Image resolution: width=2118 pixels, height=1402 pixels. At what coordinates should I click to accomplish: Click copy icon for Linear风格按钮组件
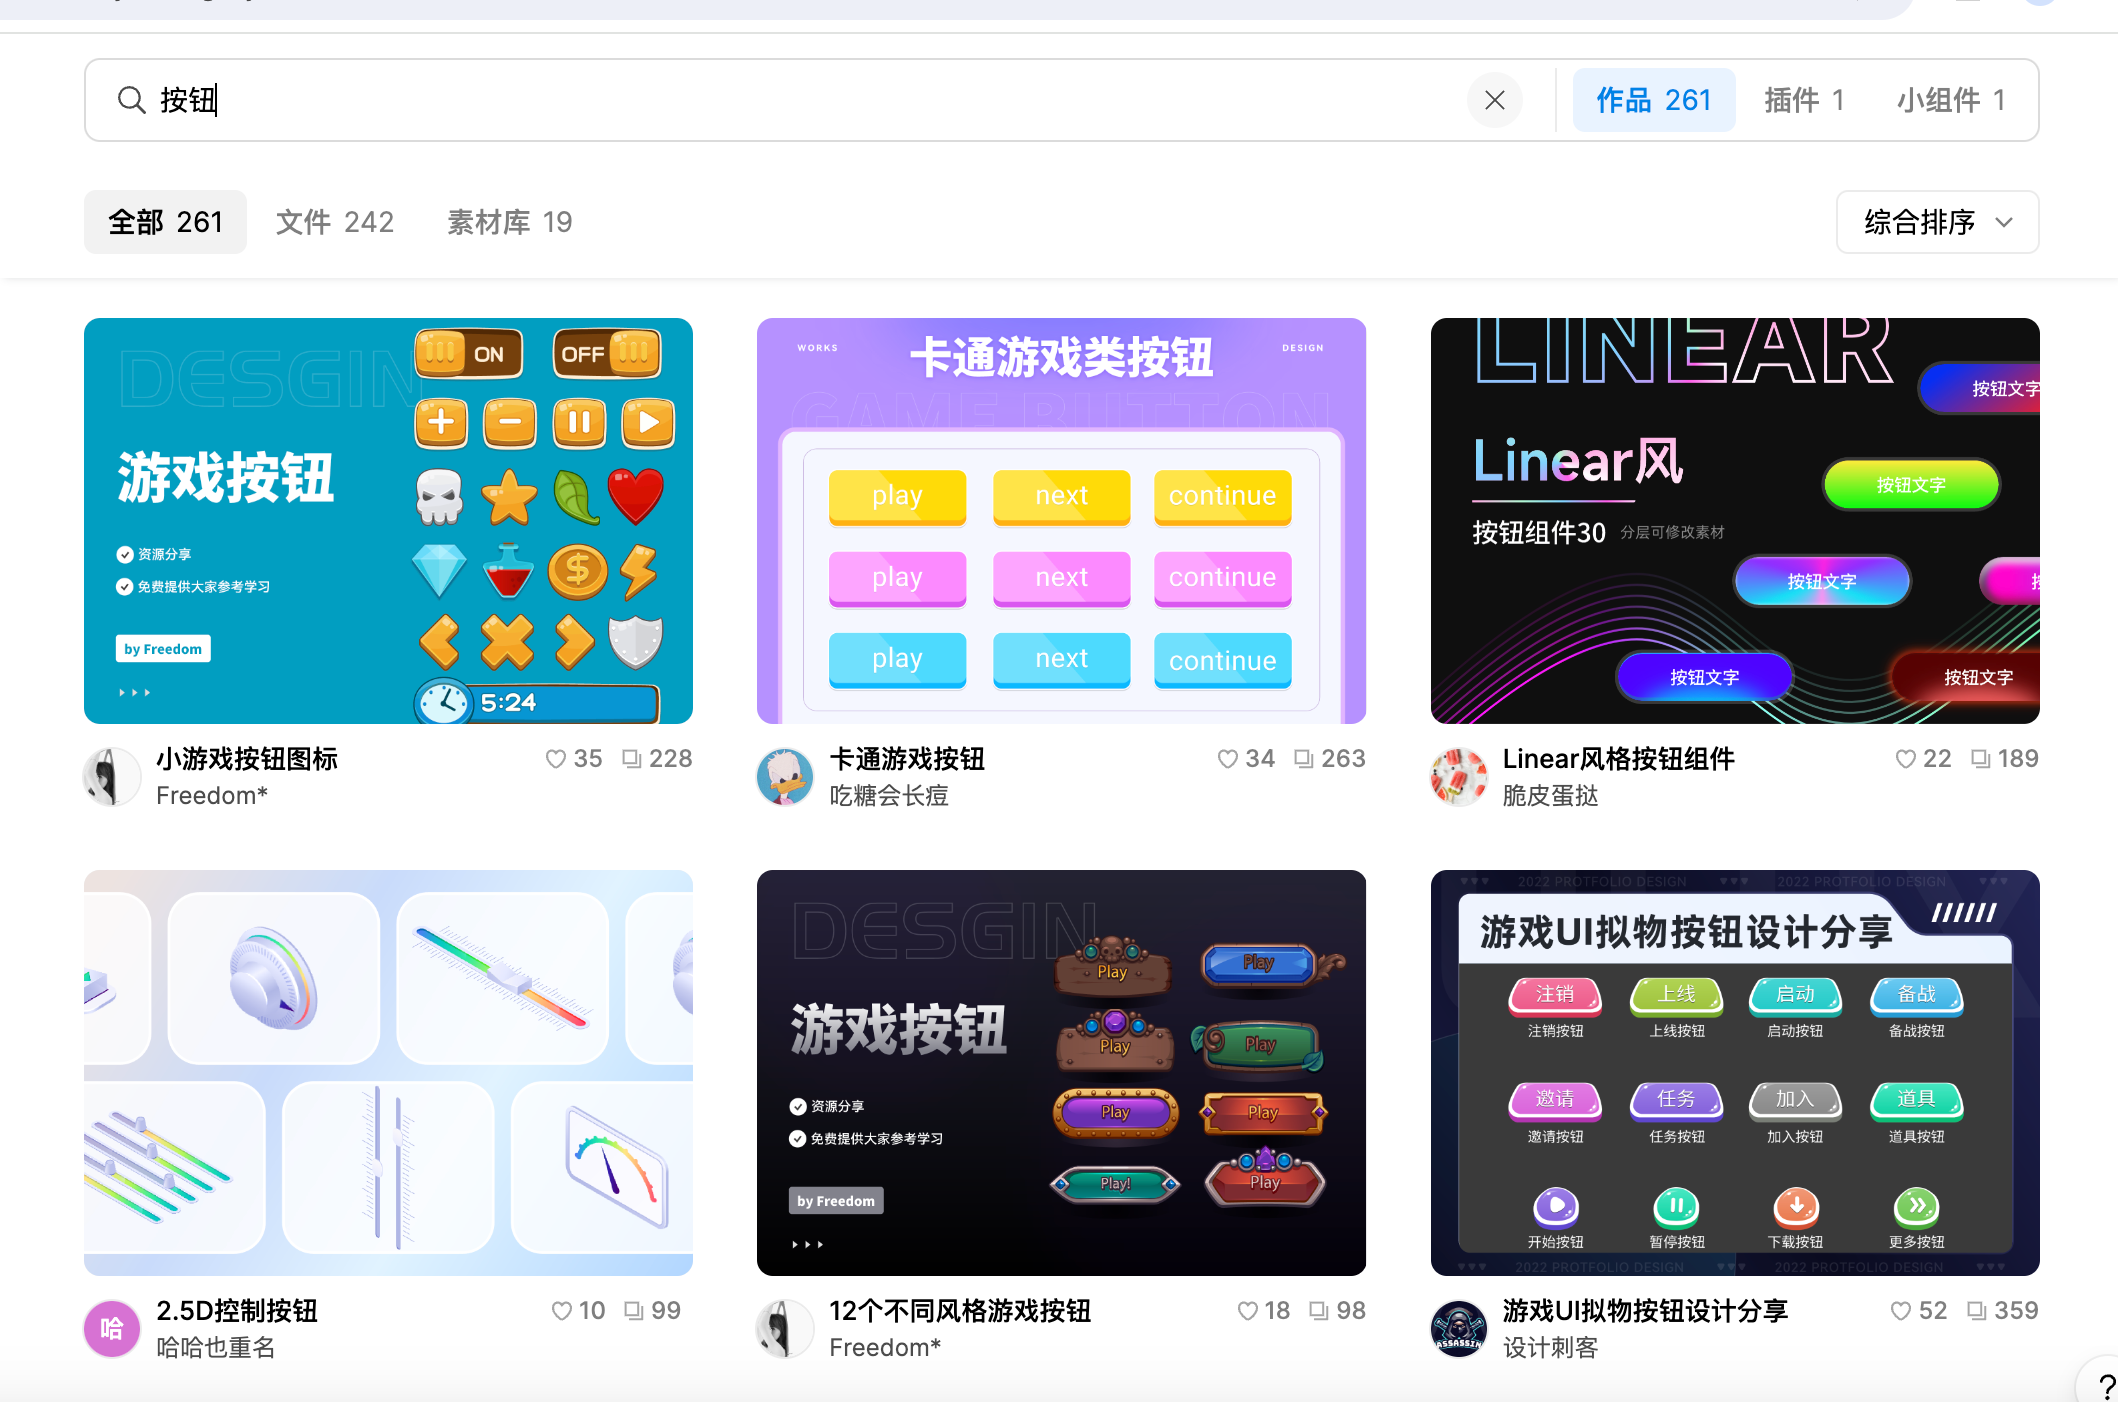pyautogui.click(x=1980, y=759)
